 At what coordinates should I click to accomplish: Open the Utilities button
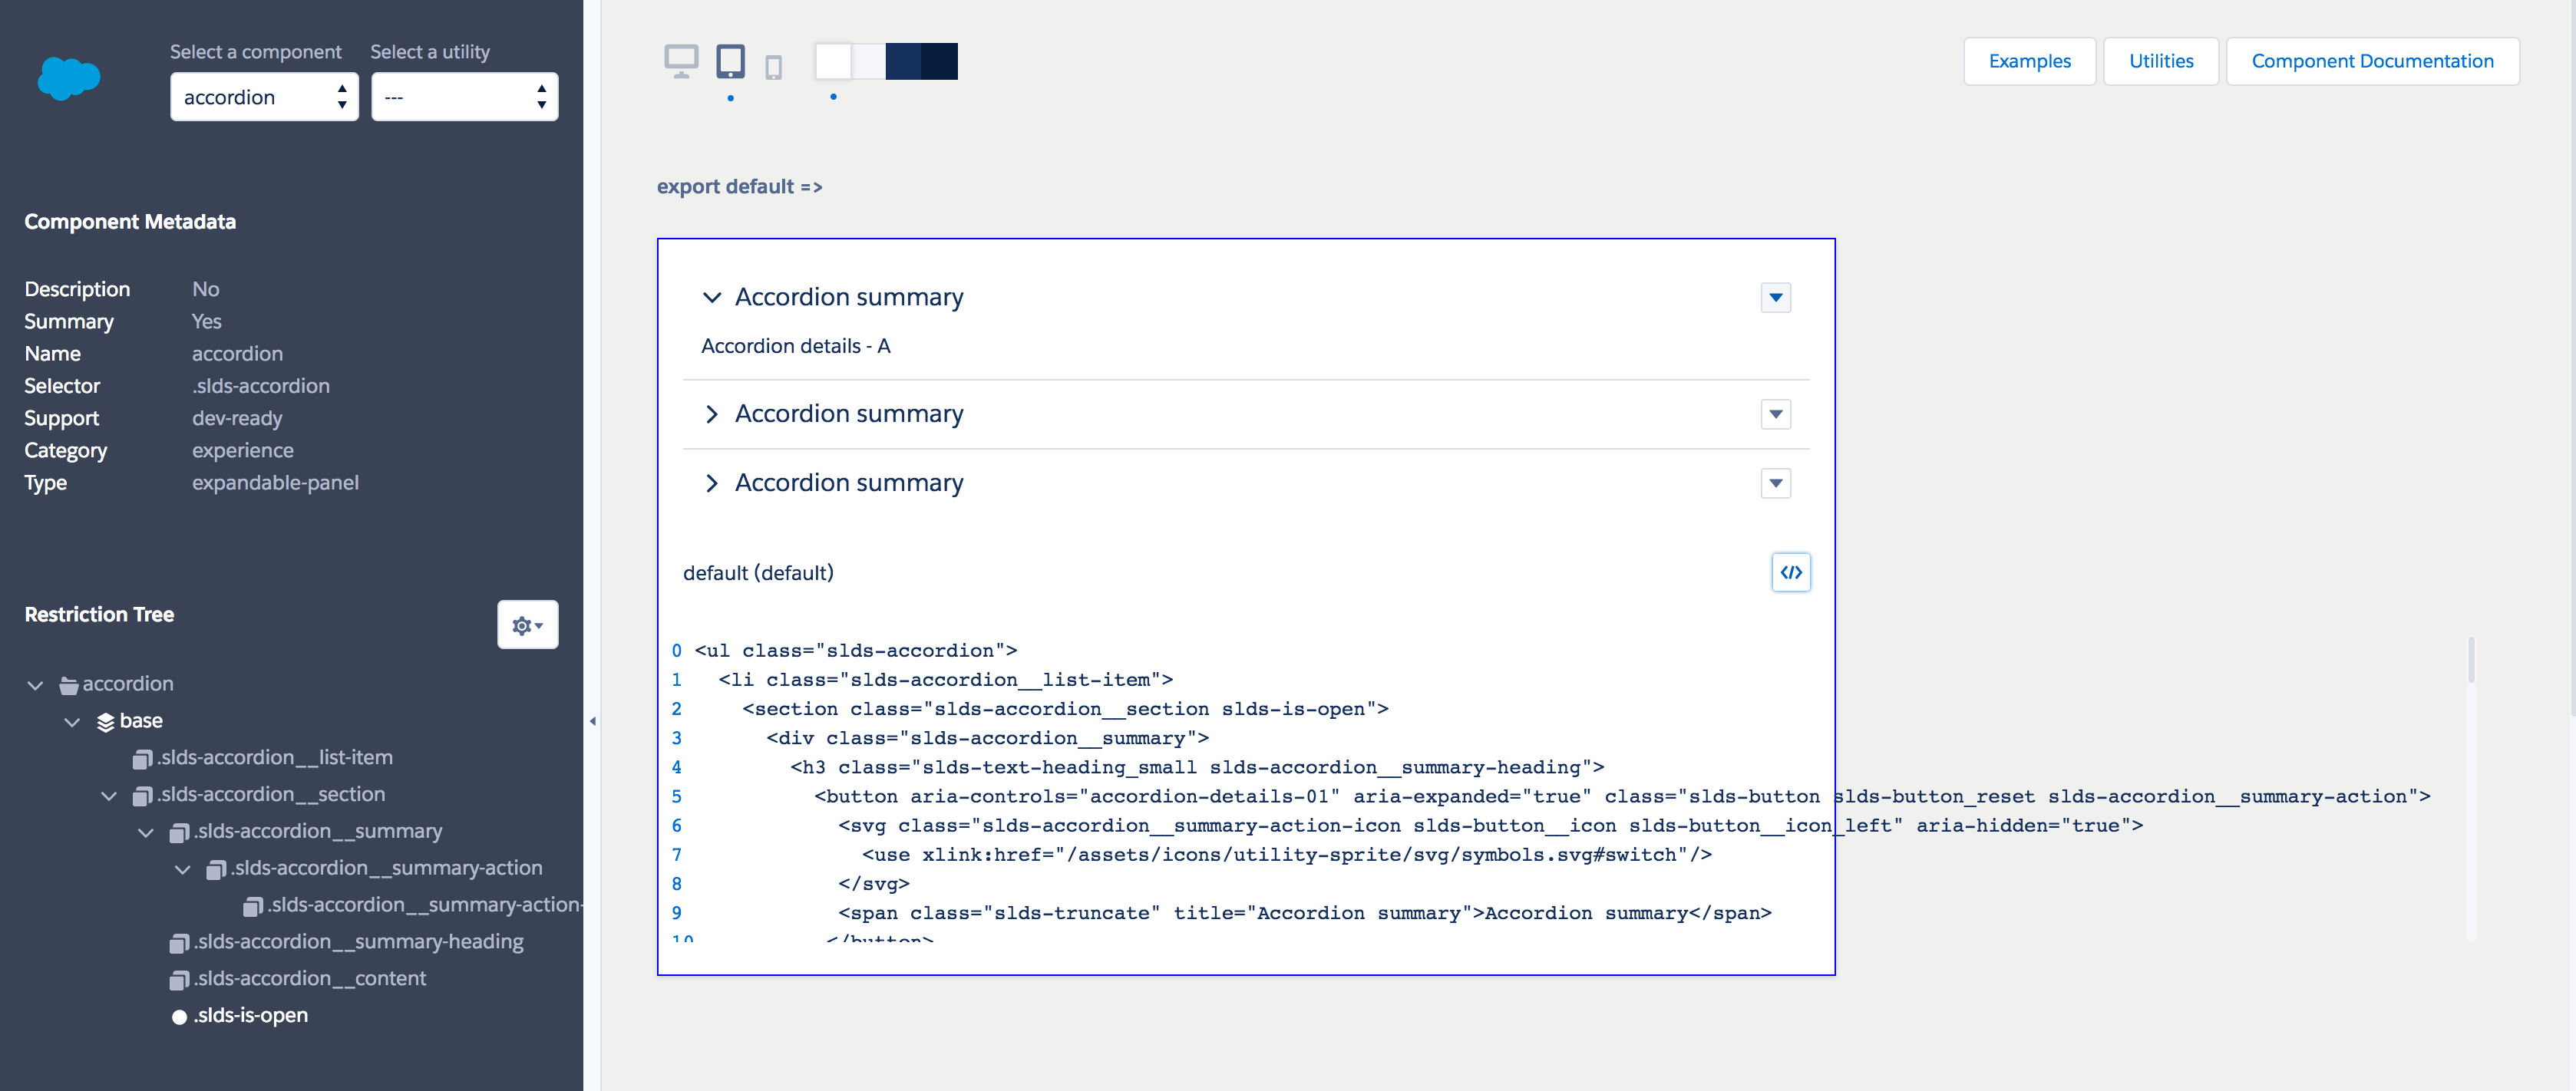[2161, 61]
